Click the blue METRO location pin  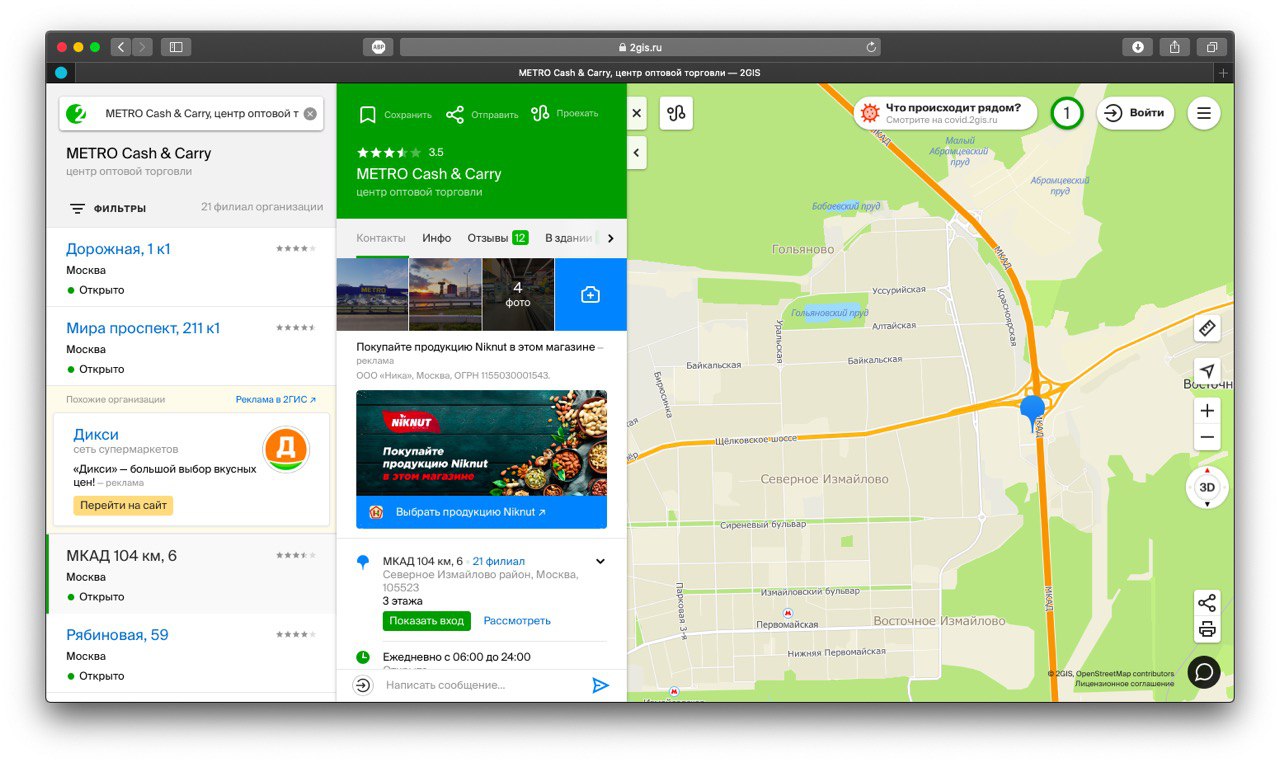point(1032,411)
